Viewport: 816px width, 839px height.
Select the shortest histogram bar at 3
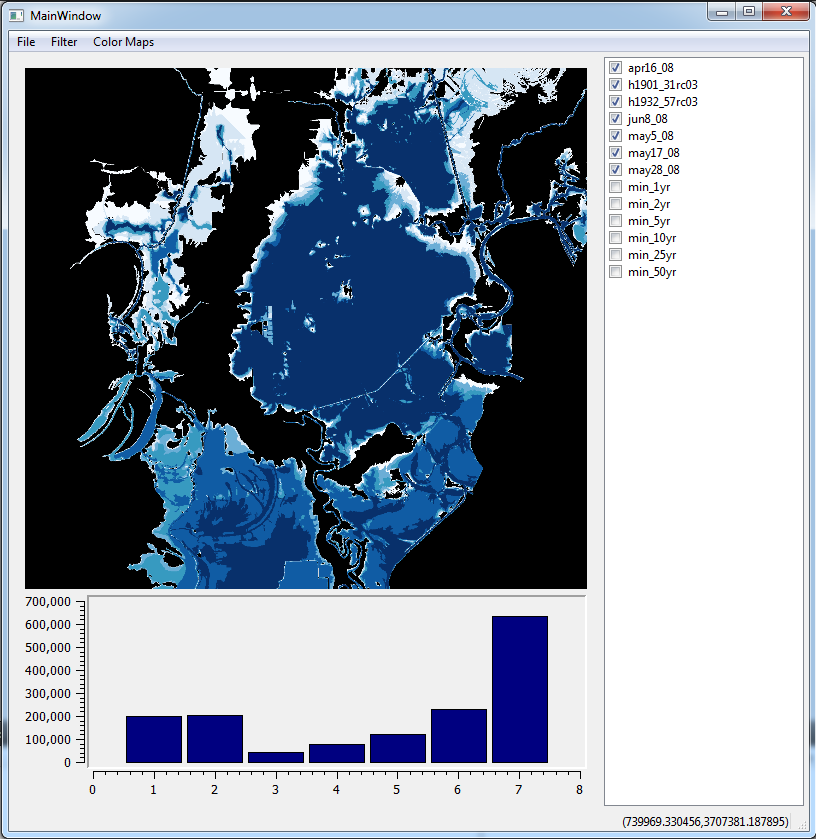[276, 758]
